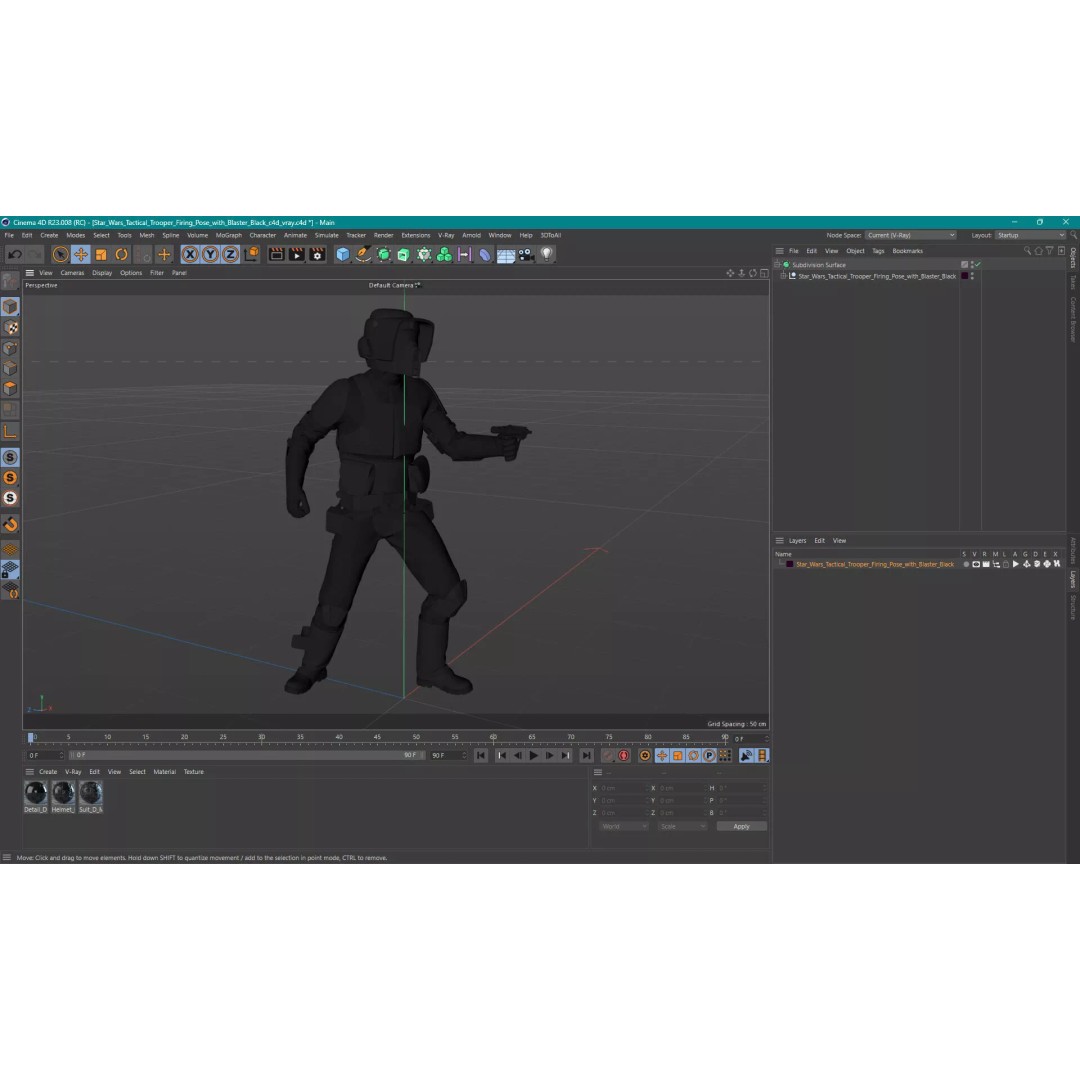Open the Create menu in main menu bar
This screenshot has height=1080, width=1080.
pyautogui.click(x=49, y=235)
